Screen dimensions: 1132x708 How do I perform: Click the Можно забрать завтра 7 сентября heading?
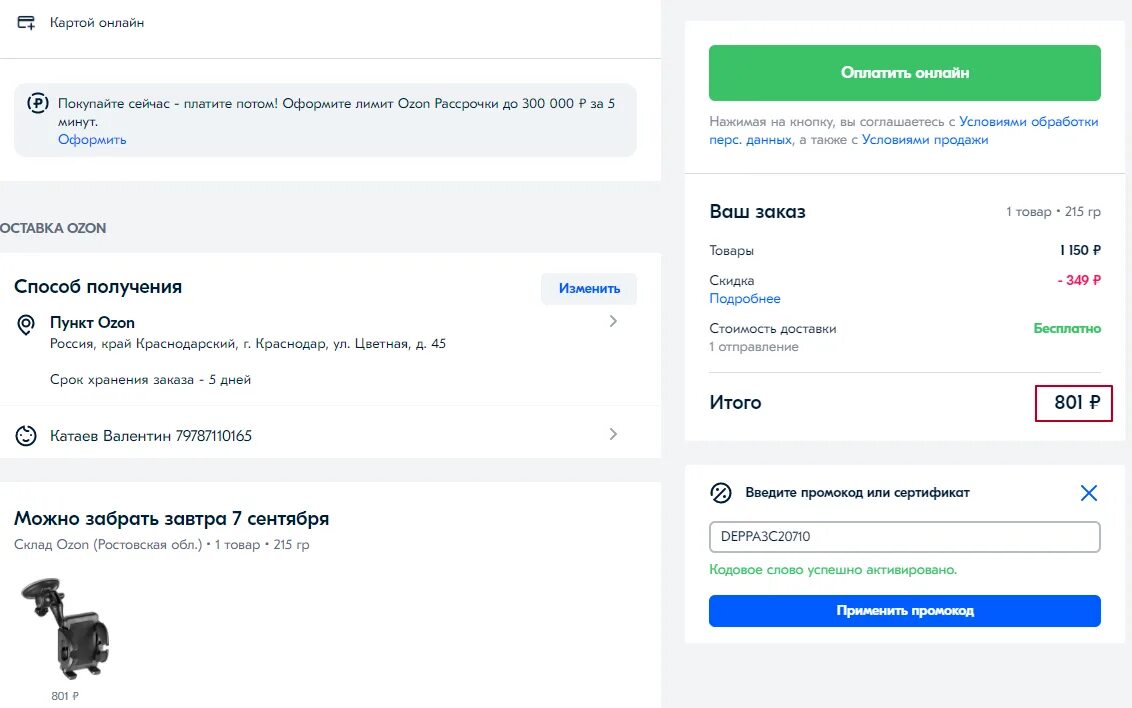tap(172, 519)
